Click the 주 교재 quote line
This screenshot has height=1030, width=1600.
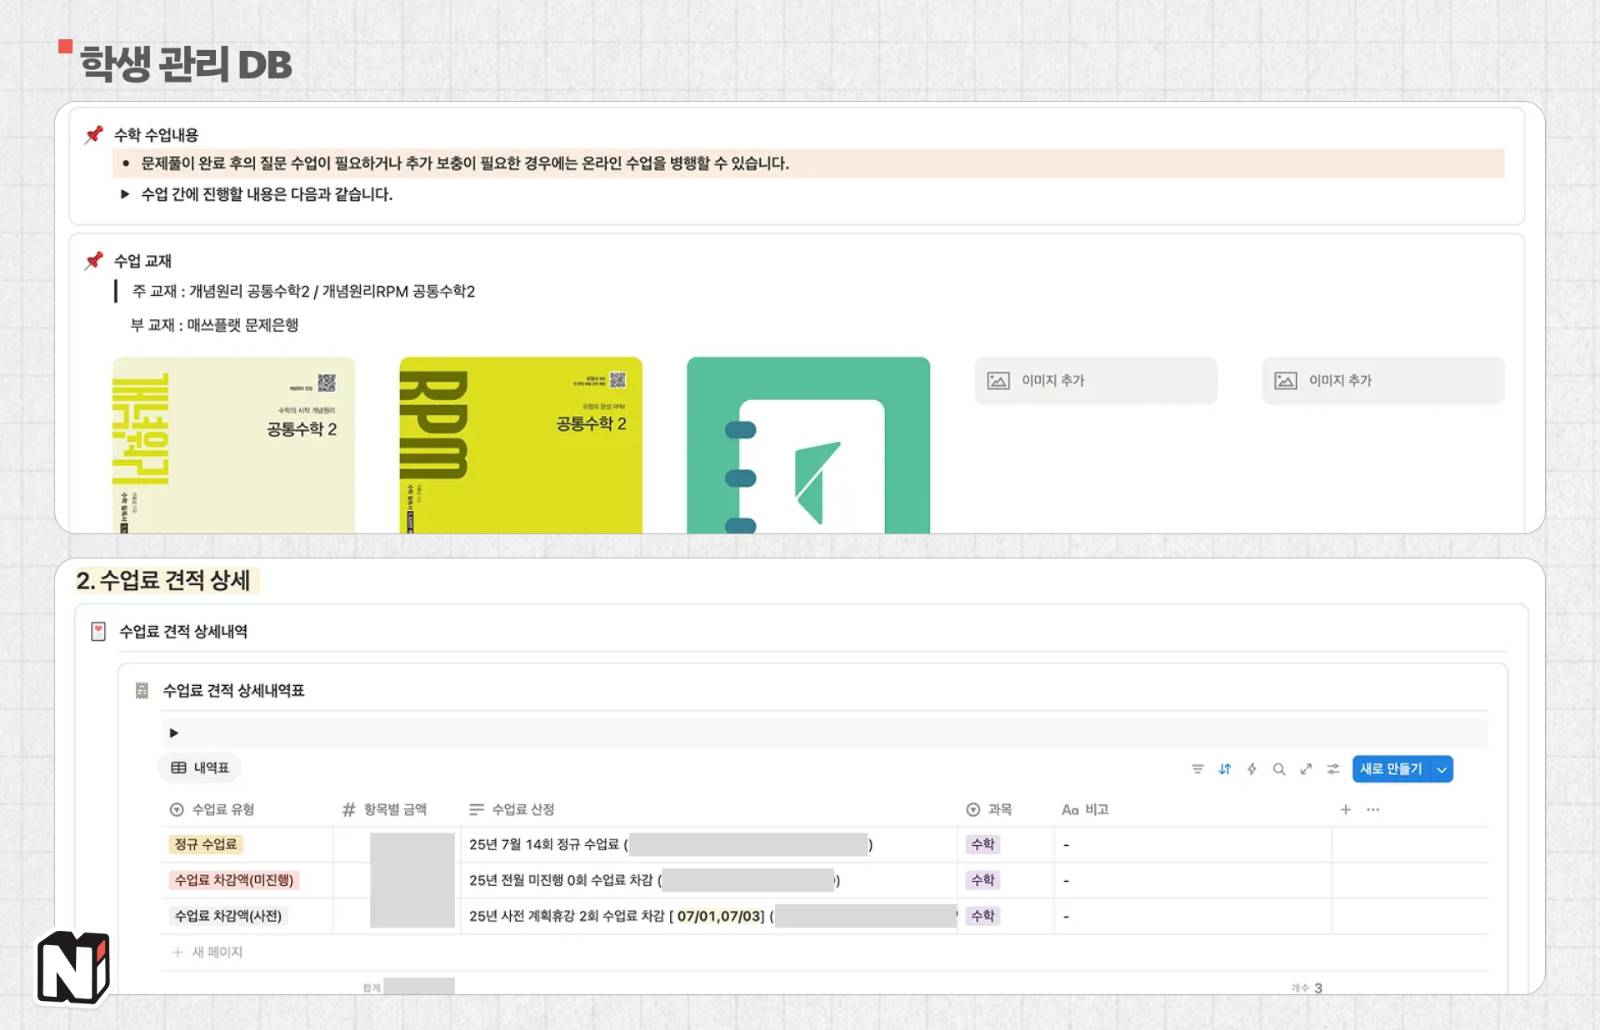(x=303, y=291)
